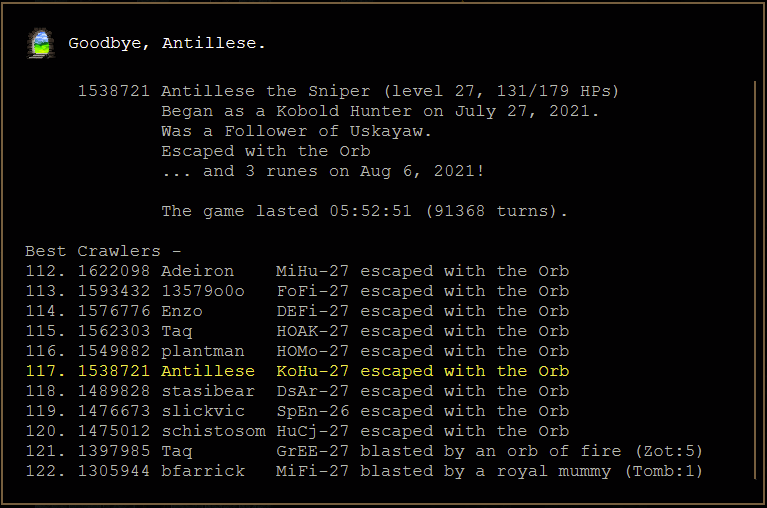Click Taq's HOAK-27 entry at rank 115
This screenshot has height=508, width=767.
click(297, 331)
